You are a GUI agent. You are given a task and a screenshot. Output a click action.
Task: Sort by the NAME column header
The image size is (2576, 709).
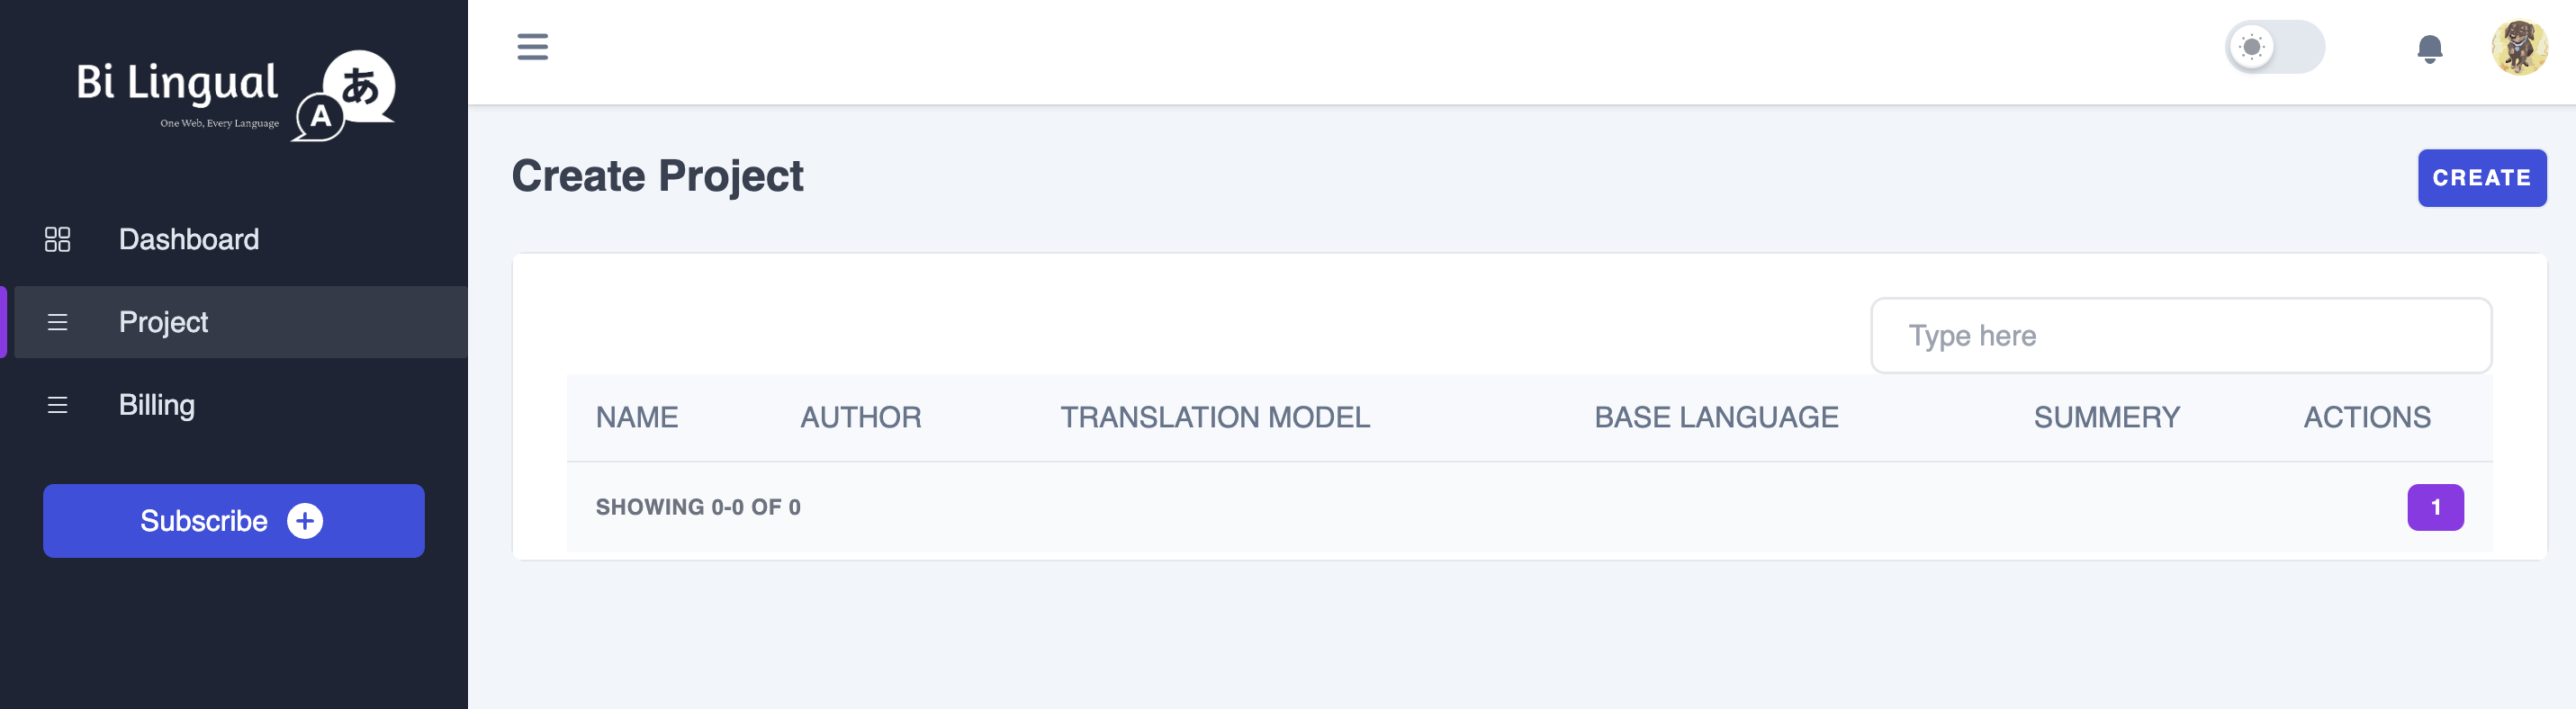pos(637,417)
